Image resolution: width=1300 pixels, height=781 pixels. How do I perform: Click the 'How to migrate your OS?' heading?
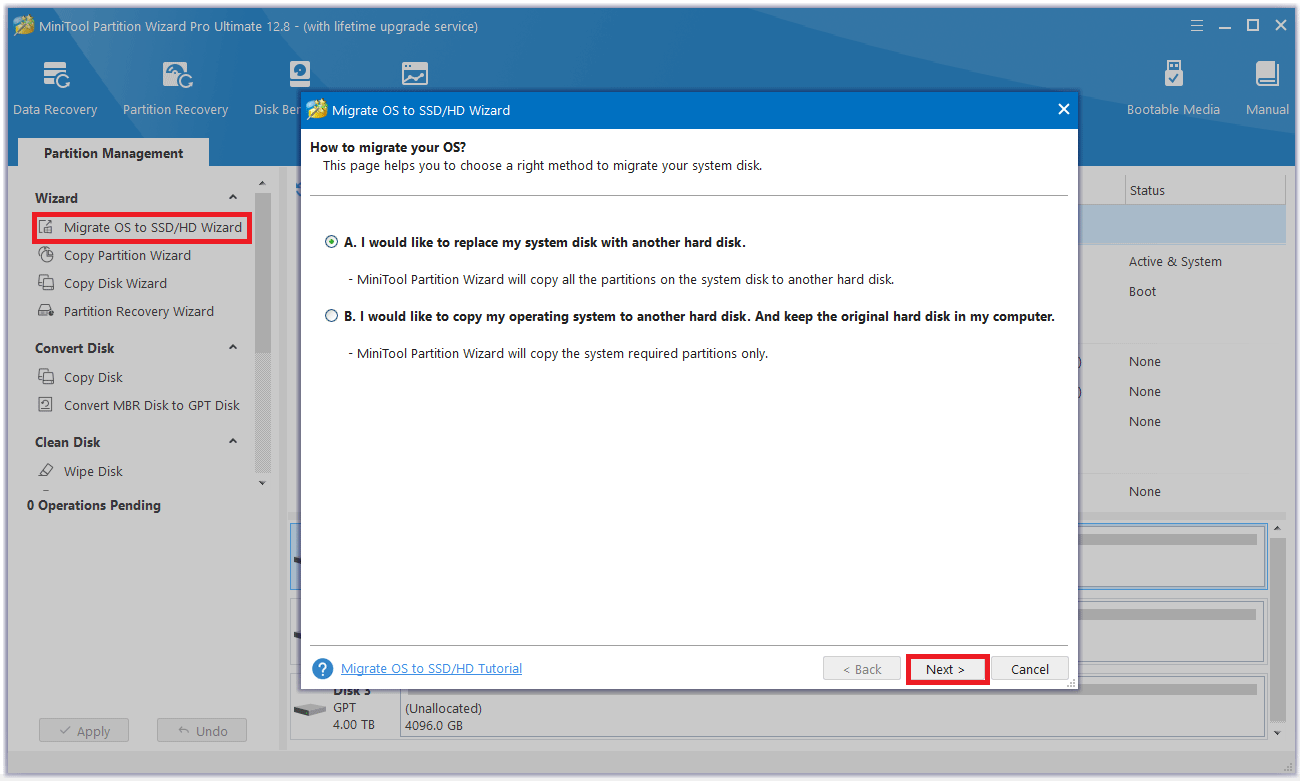coord(388,147)
